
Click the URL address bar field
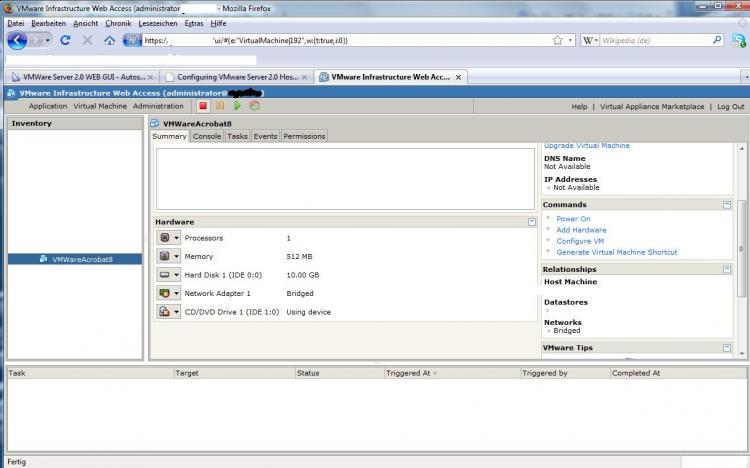pyautogui.click(x=347, y=41)
